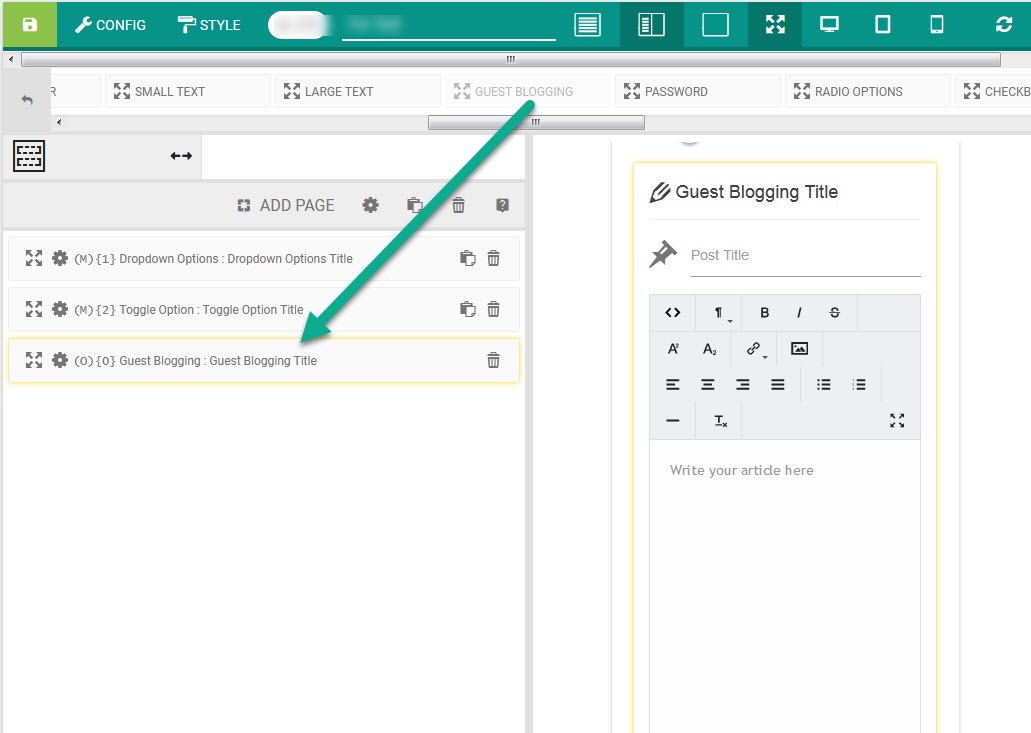Switch to desktop preview icon
Viewport: 1031px width, 733px height.
(x=828, y=25)
